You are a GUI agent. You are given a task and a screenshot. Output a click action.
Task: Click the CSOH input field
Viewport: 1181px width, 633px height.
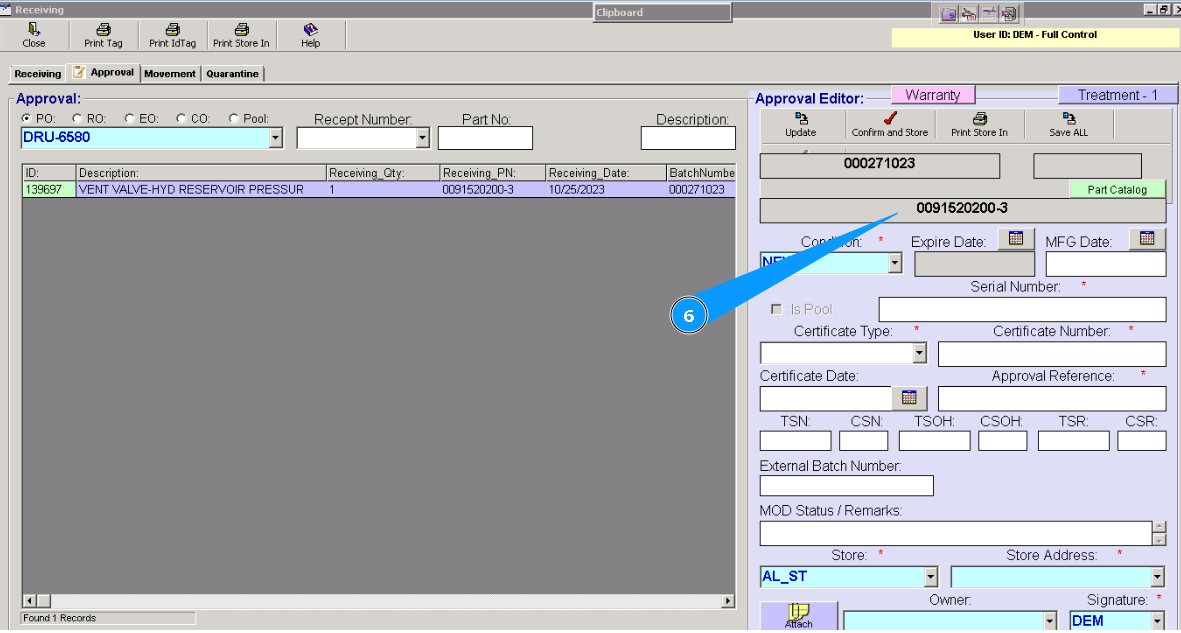(x=1002, y=441)
